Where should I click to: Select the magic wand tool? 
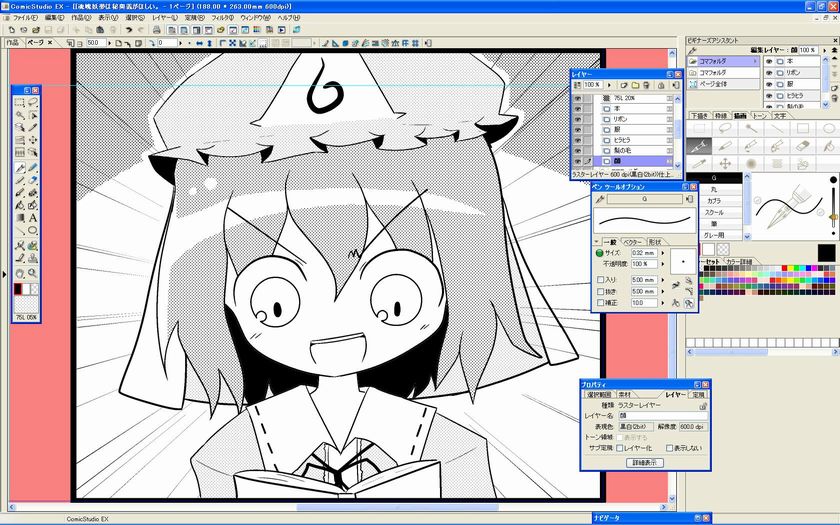click(x=20, y=115)
